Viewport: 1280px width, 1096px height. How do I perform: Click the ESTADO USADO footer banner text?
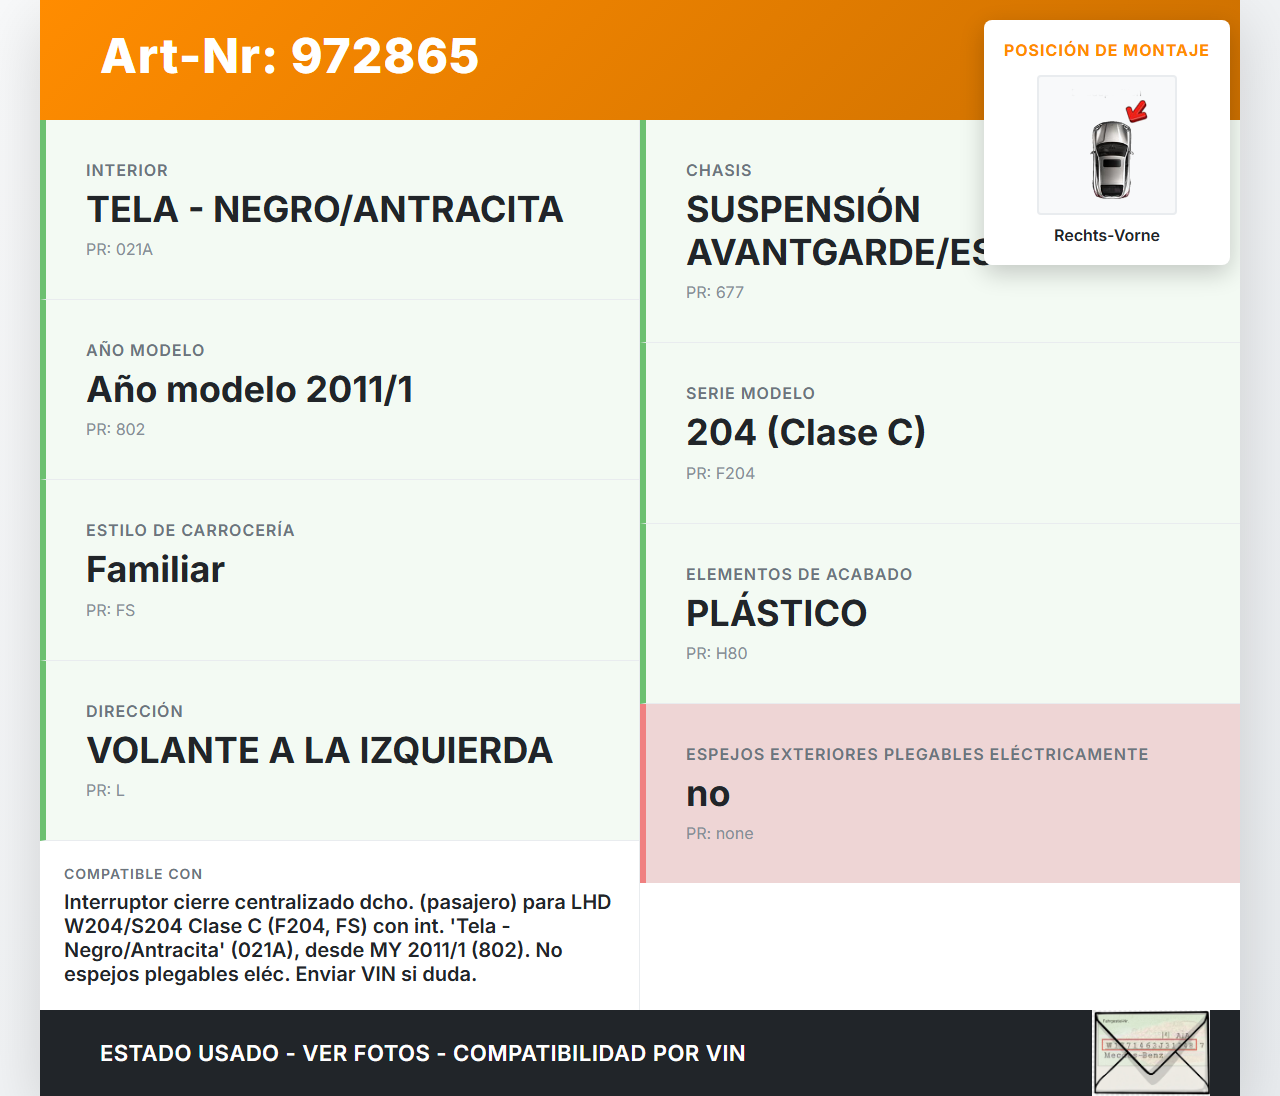422,1053
